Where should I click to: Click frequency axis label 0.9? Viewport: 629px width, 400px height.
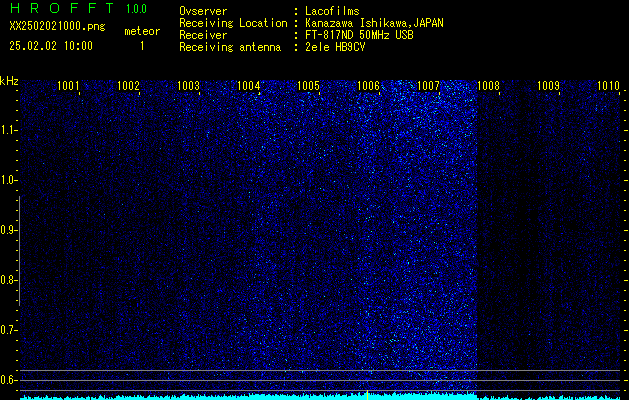tap(8, 230)
